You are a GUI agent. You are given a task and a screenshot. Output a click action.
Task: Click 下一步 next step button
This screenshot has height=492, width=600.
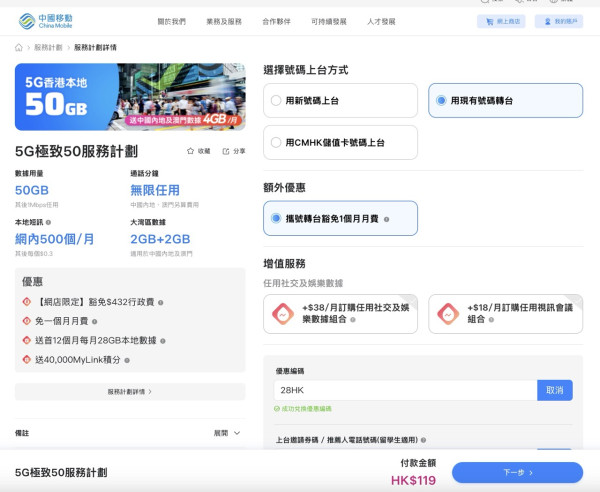(517, 472)
